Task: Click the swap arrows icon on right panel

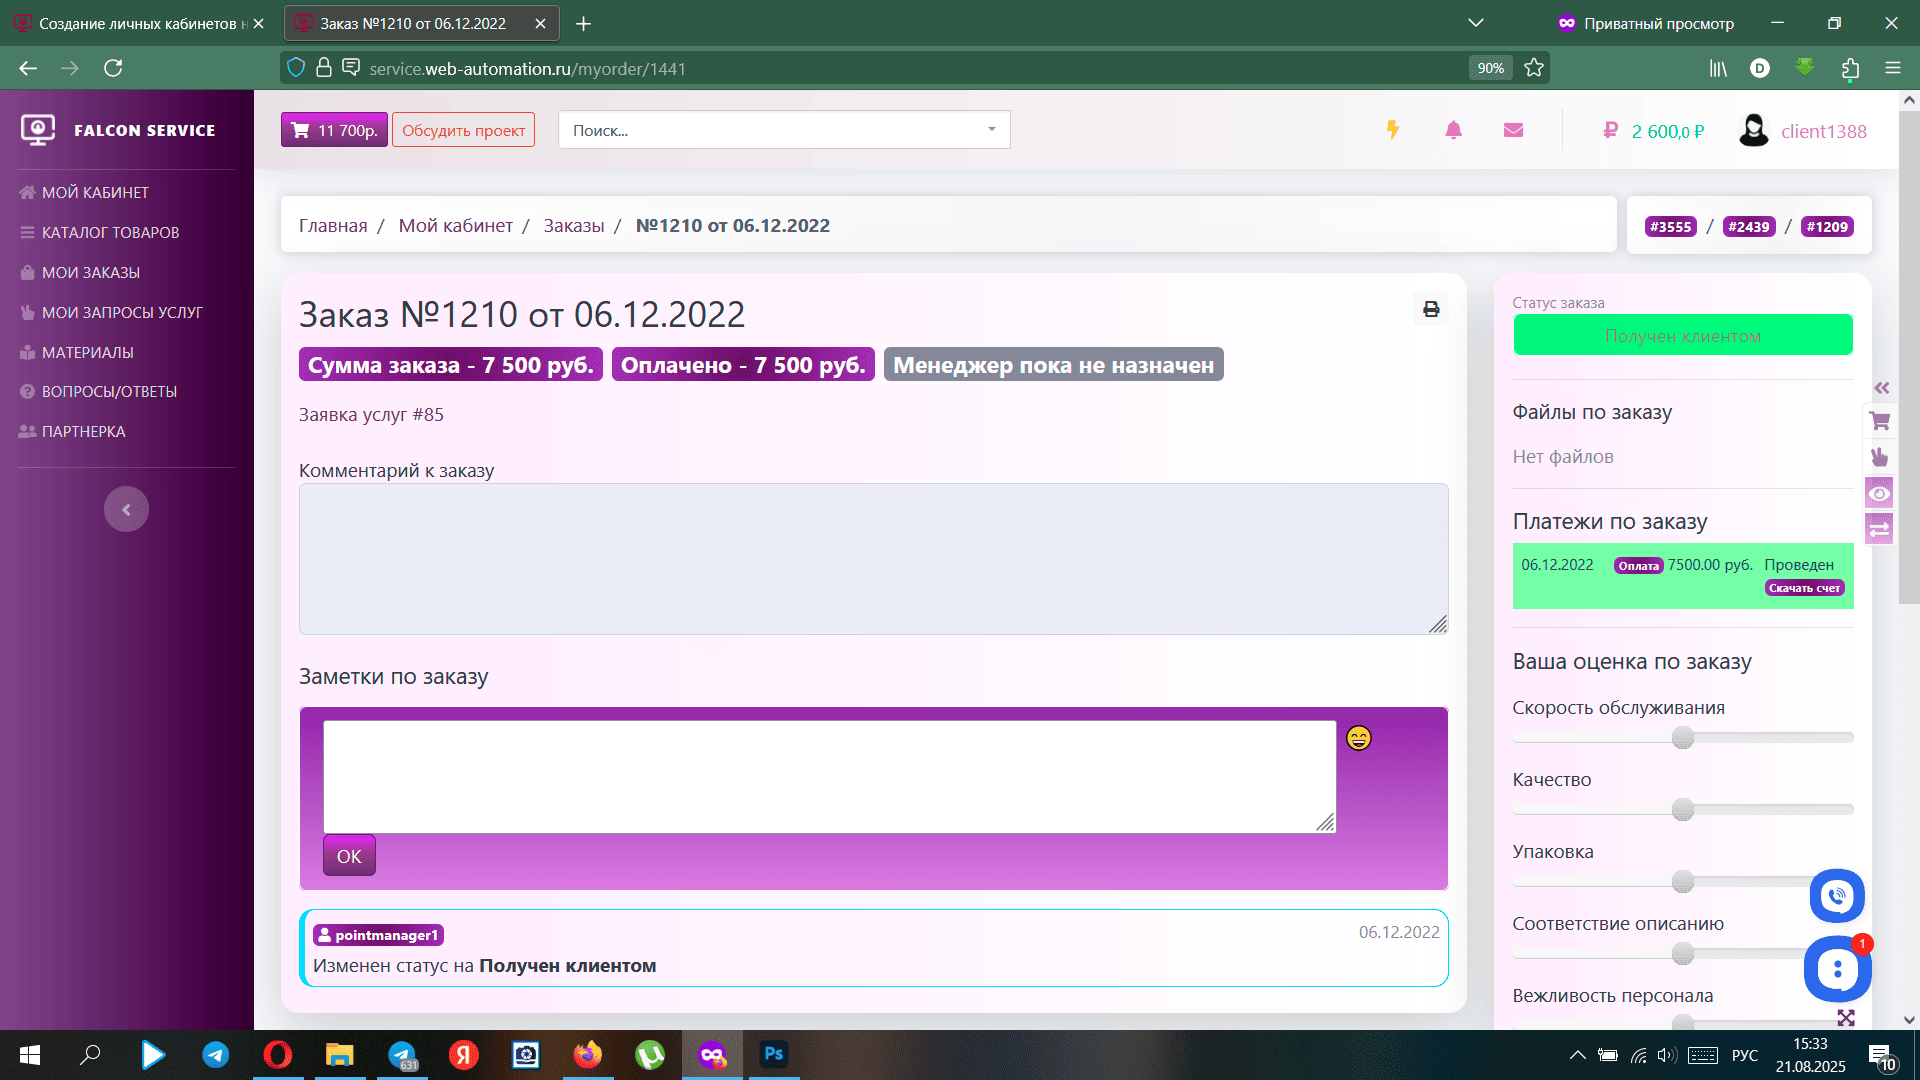Action: point(1880,529)
